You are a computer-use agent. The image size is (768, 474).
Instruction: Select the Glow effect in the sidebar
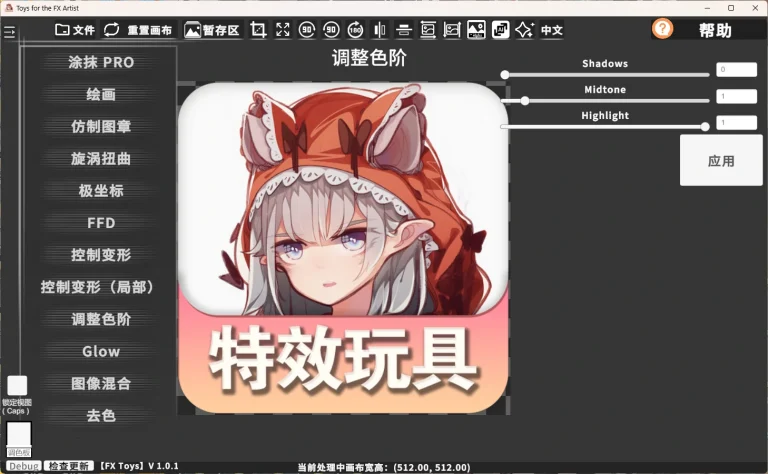[101, 351]
